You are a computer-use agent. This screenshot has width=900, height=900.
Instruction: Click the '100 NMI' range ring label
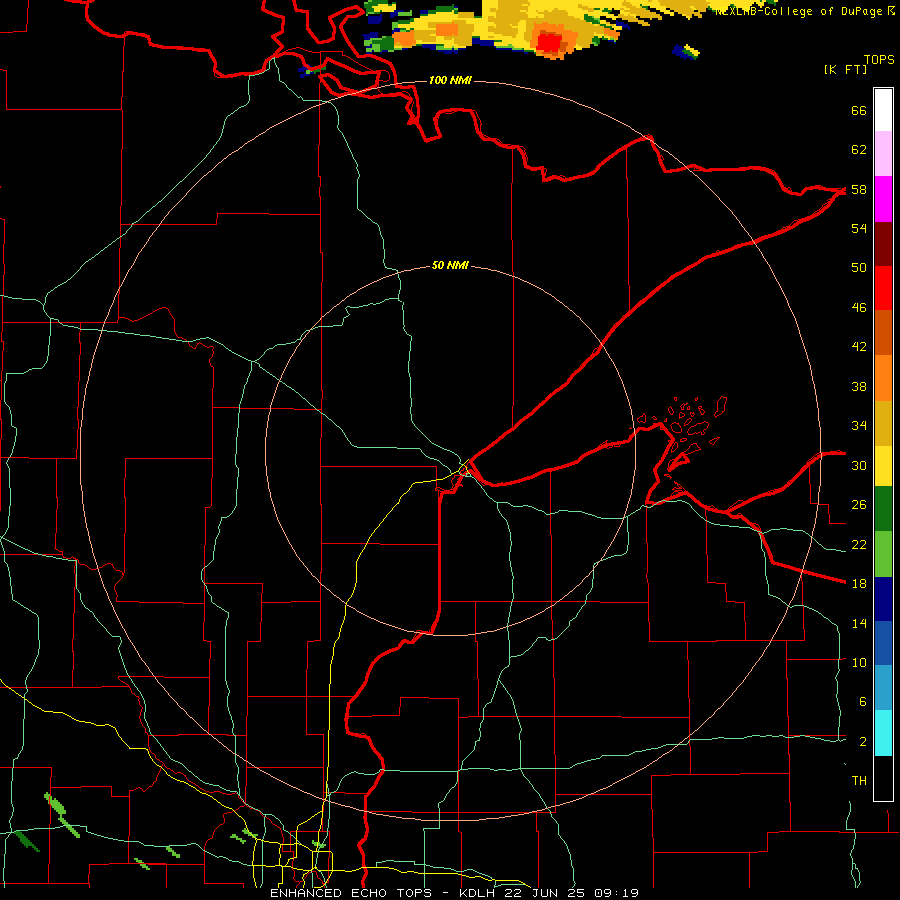450,80
